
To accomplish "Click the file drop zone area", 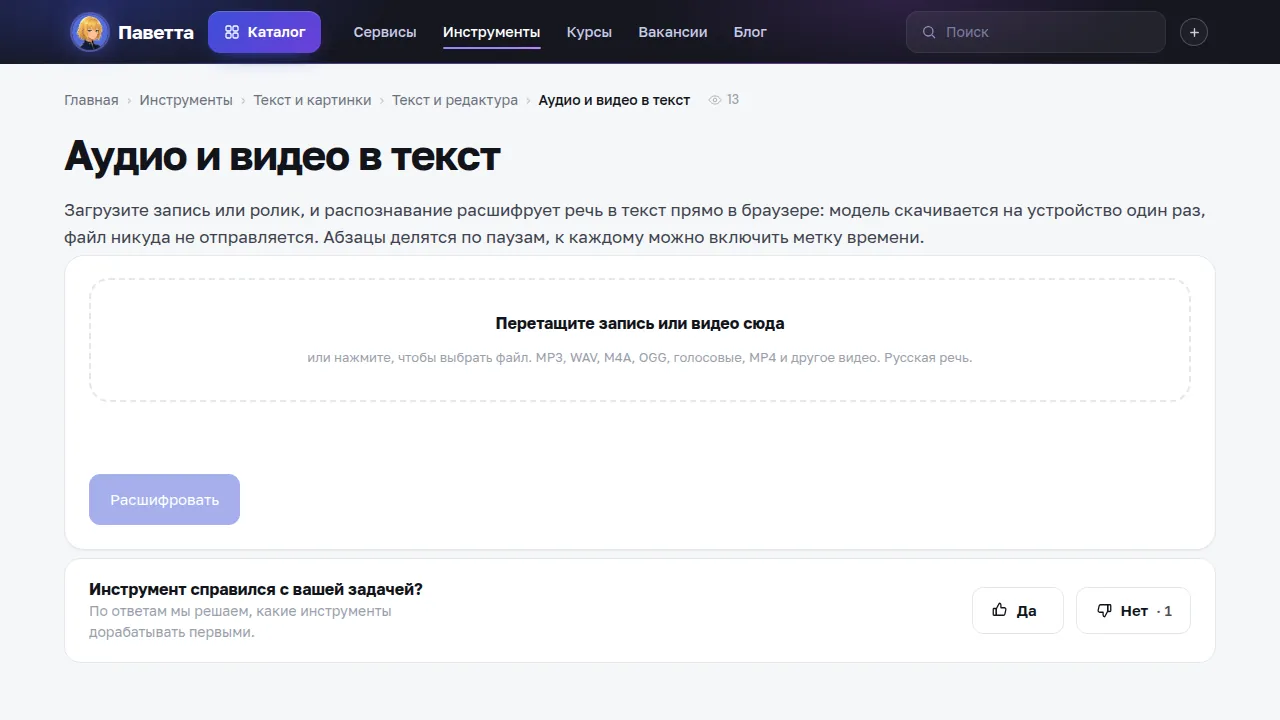I will tap(640, 340).
